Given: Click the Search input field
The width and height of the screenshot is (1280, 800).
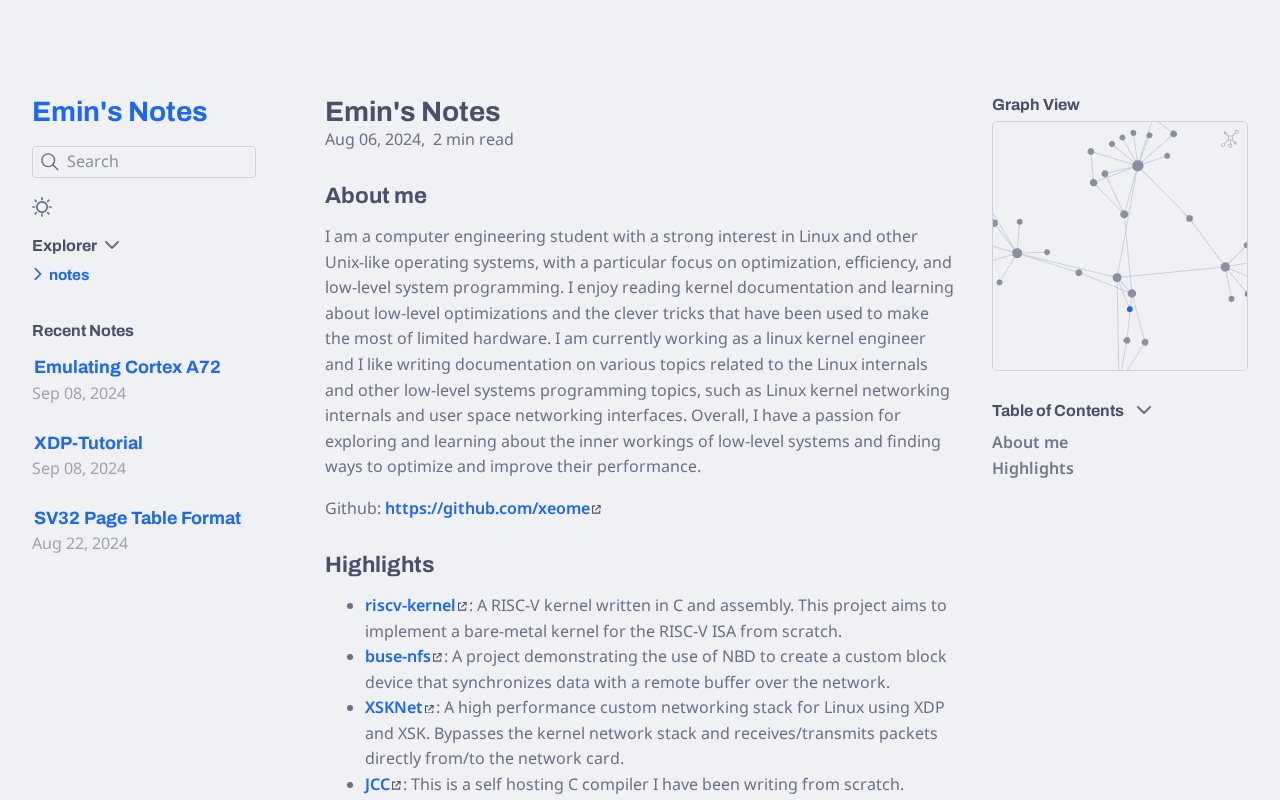Looking at the screenshot, I should (x=155, y=162).
